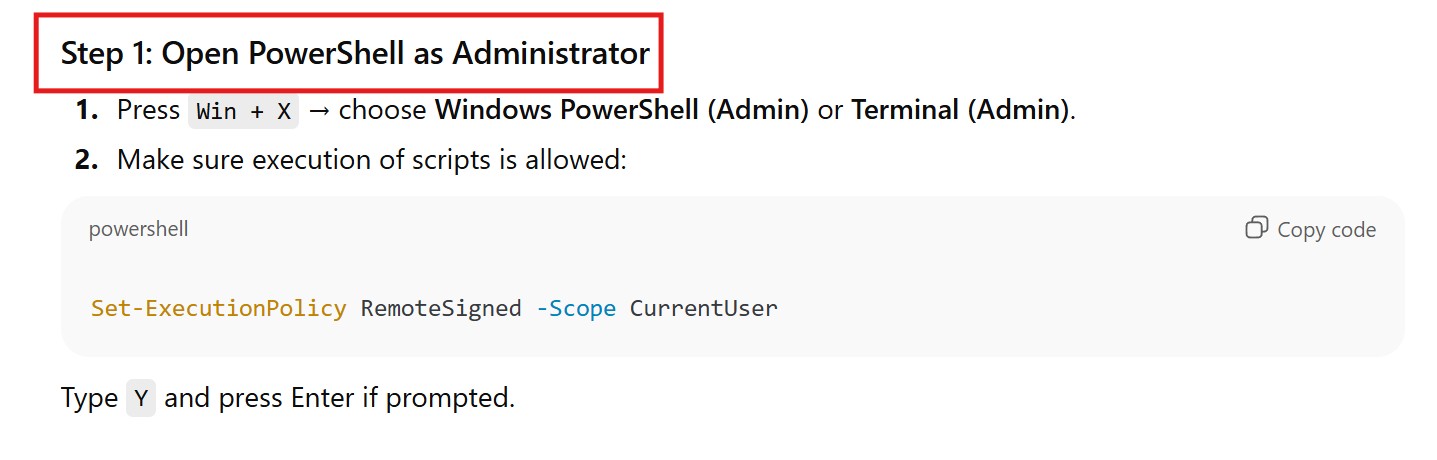The width and height of the screenshot is (1437, 460).
Task: Click the RemoteSigned value in code
Action: coord(441,308)
